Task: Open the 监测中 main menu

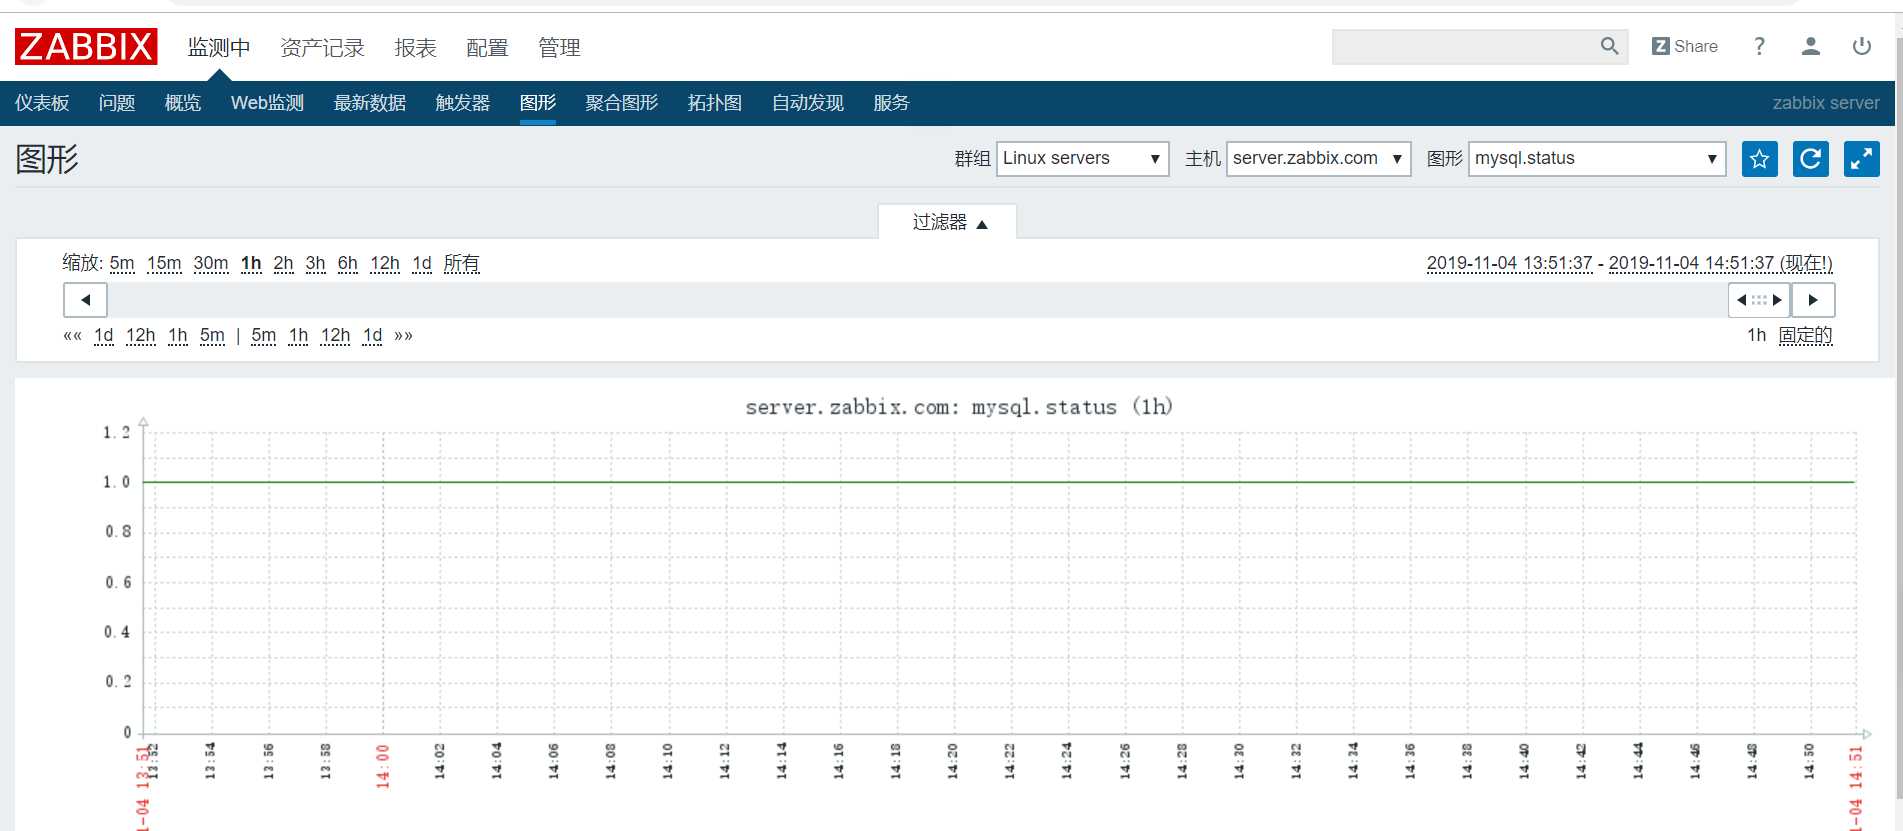Action: point(219,47)
